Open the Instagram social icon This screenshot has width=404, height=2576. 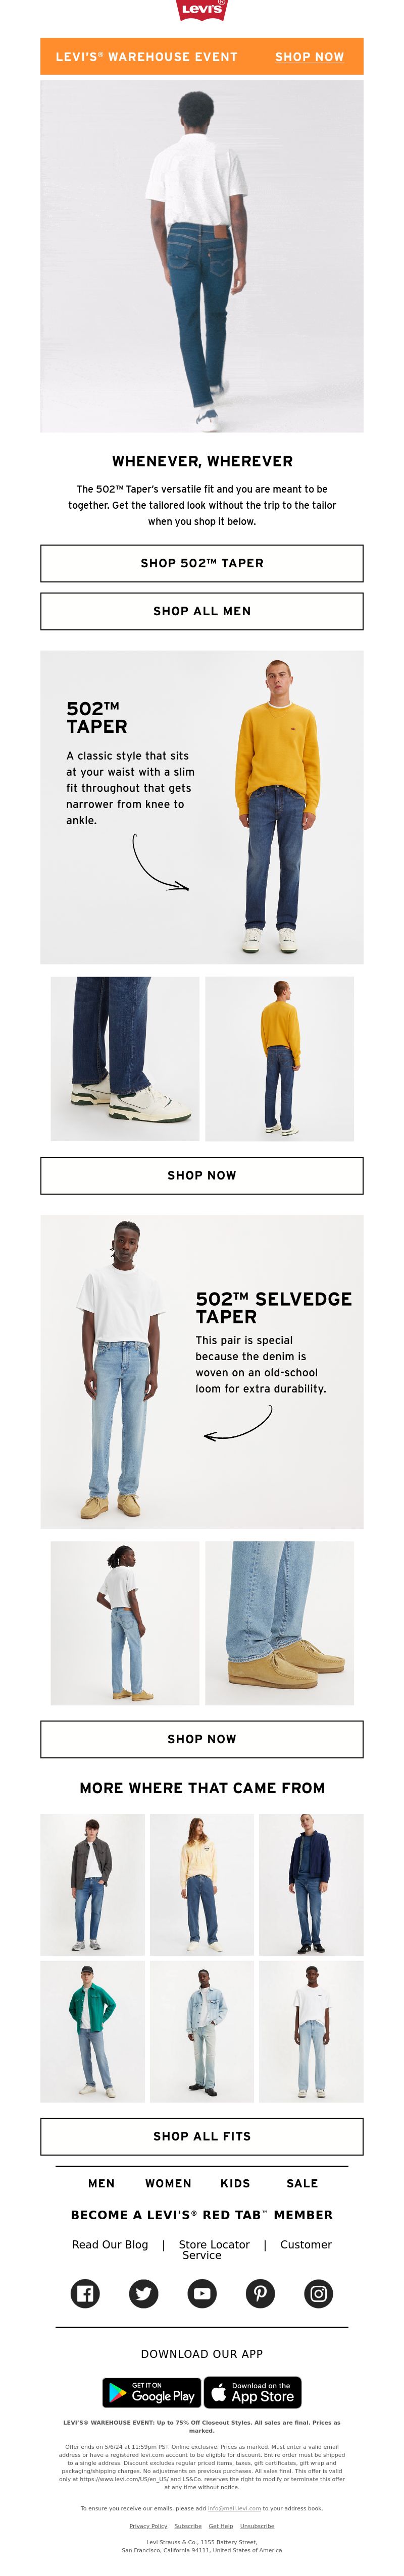(318, 2293)
